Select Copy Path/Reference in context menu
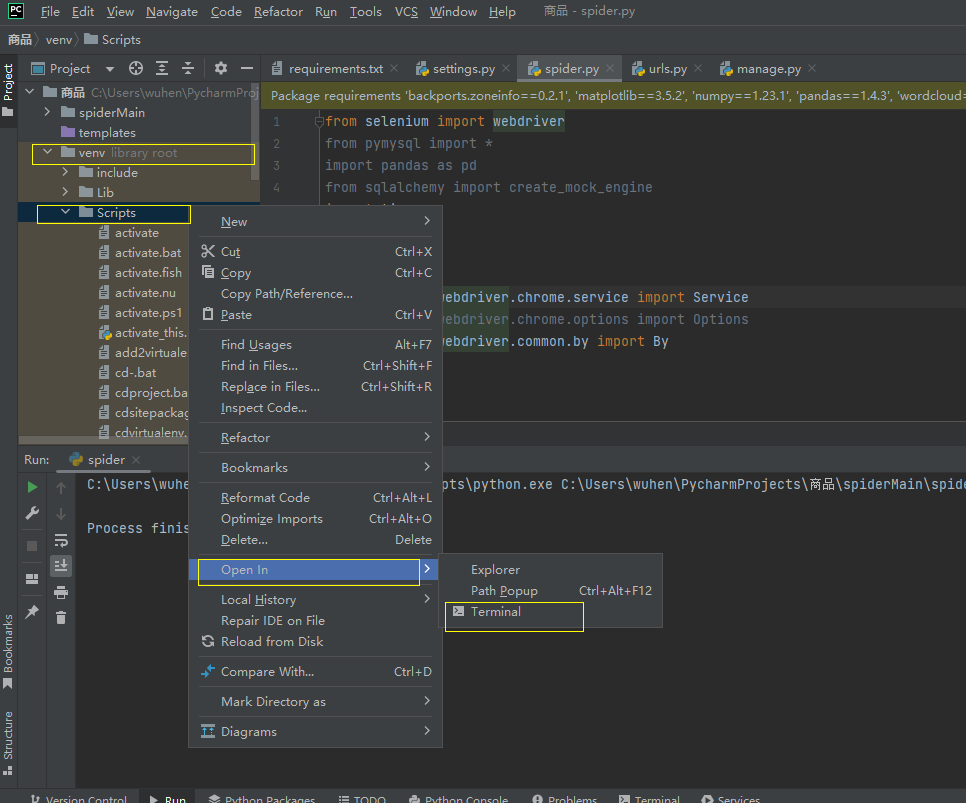Viewport: 966px width, 803px height. tap(286, 294)
